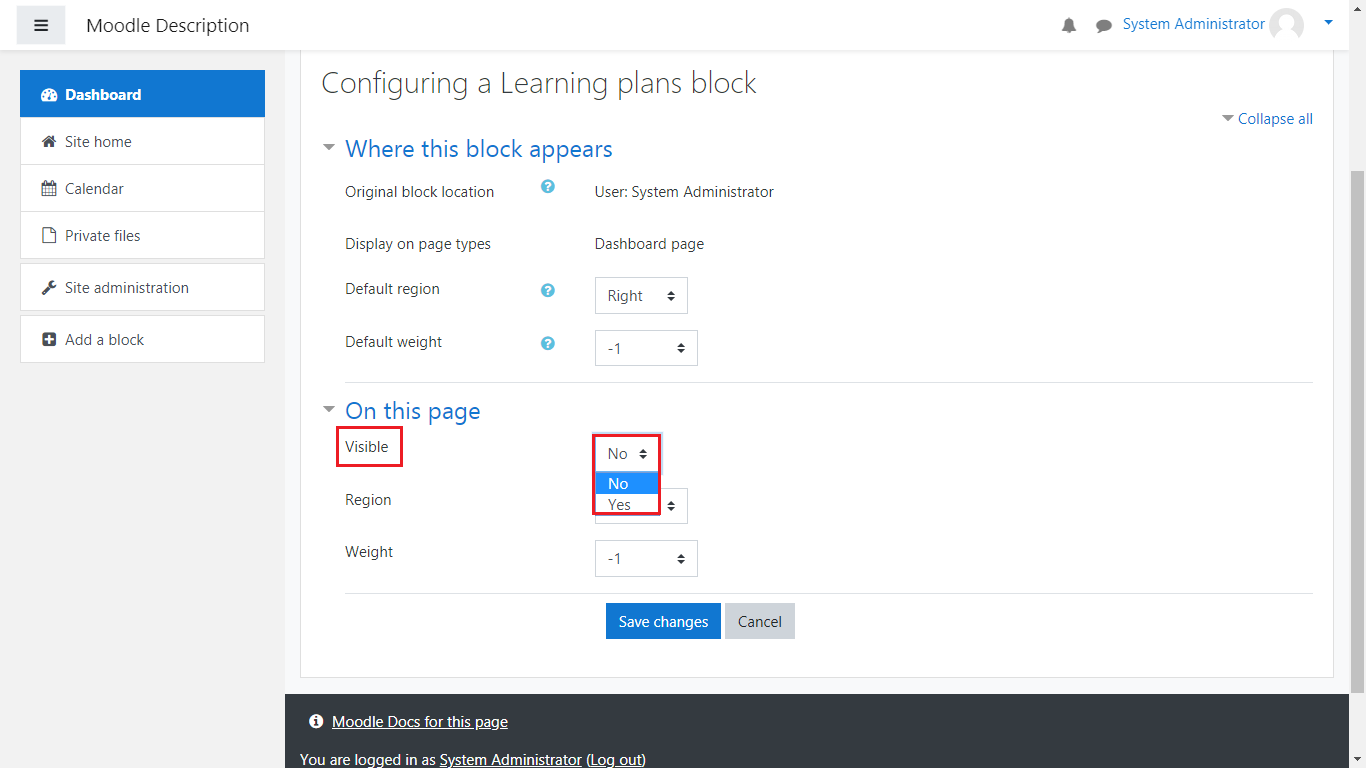Click help icon beside Default weight
This screenshot has width=1366, height=768.
pos(548,343)
